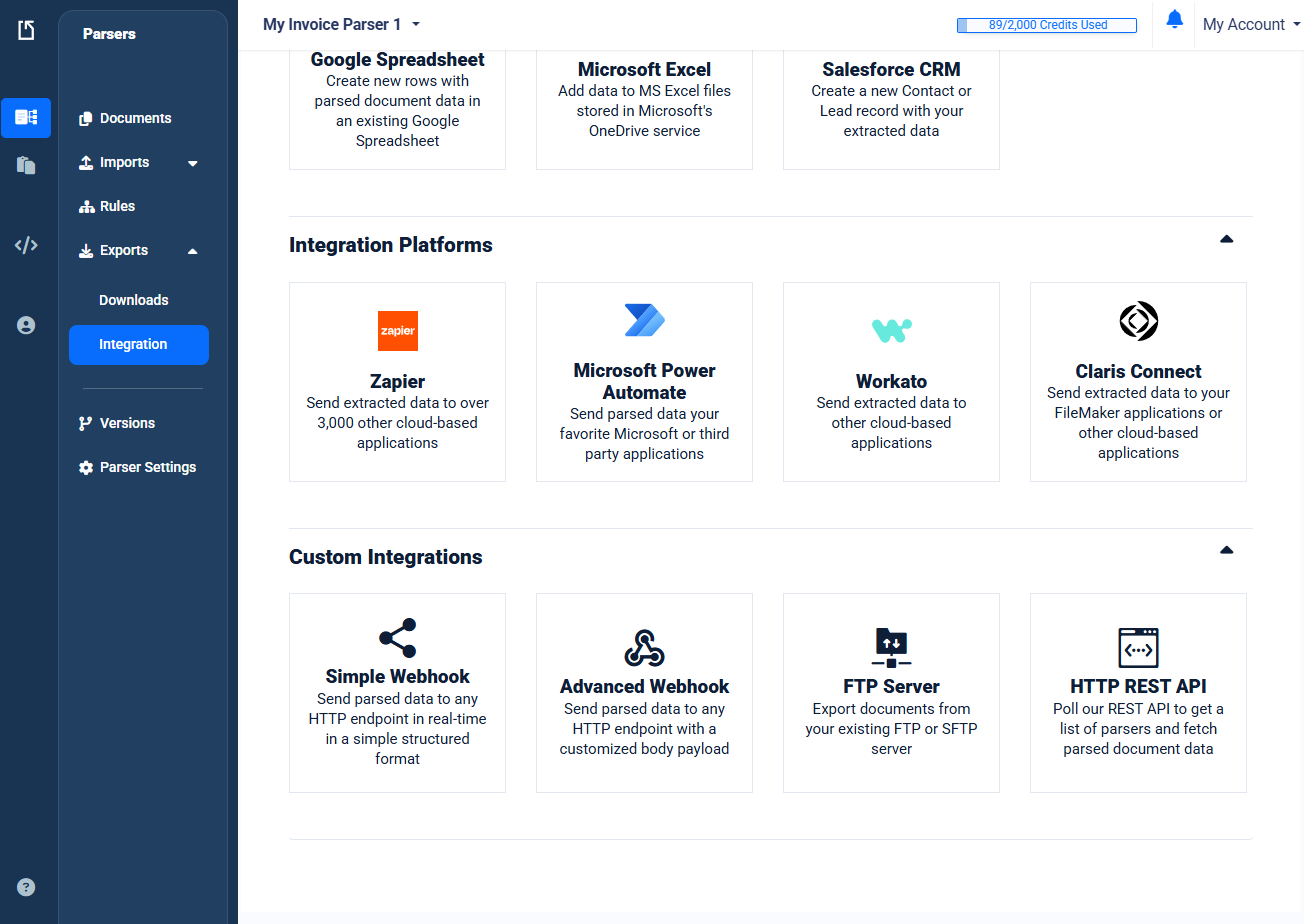This screenshot has height=924, width=1304.
Task: Open the help question mark icon
Action: [x=26, y=887]
